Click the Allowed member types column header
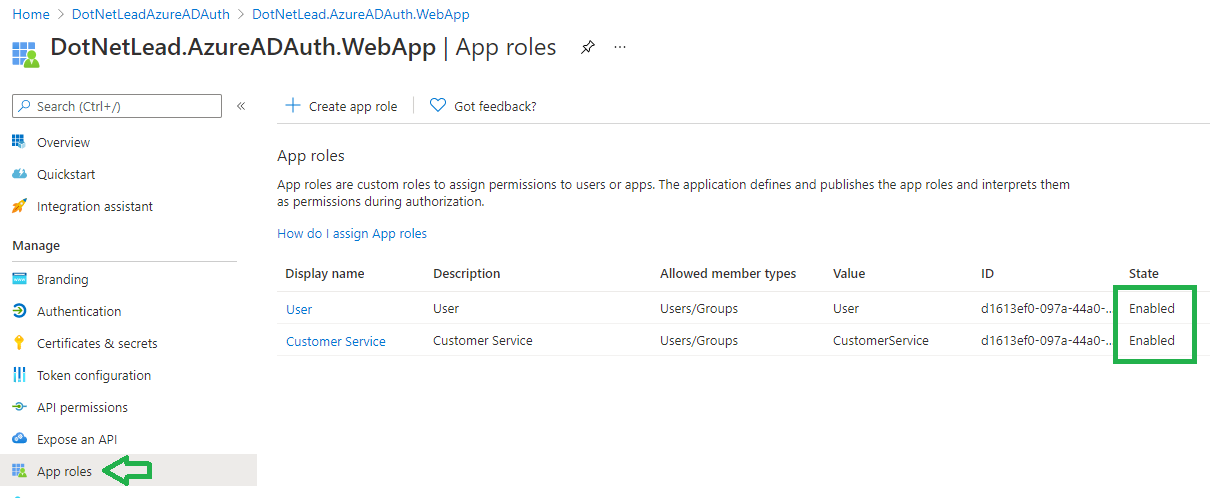This screenshot has width=1210, height=498. pos(728,273)
